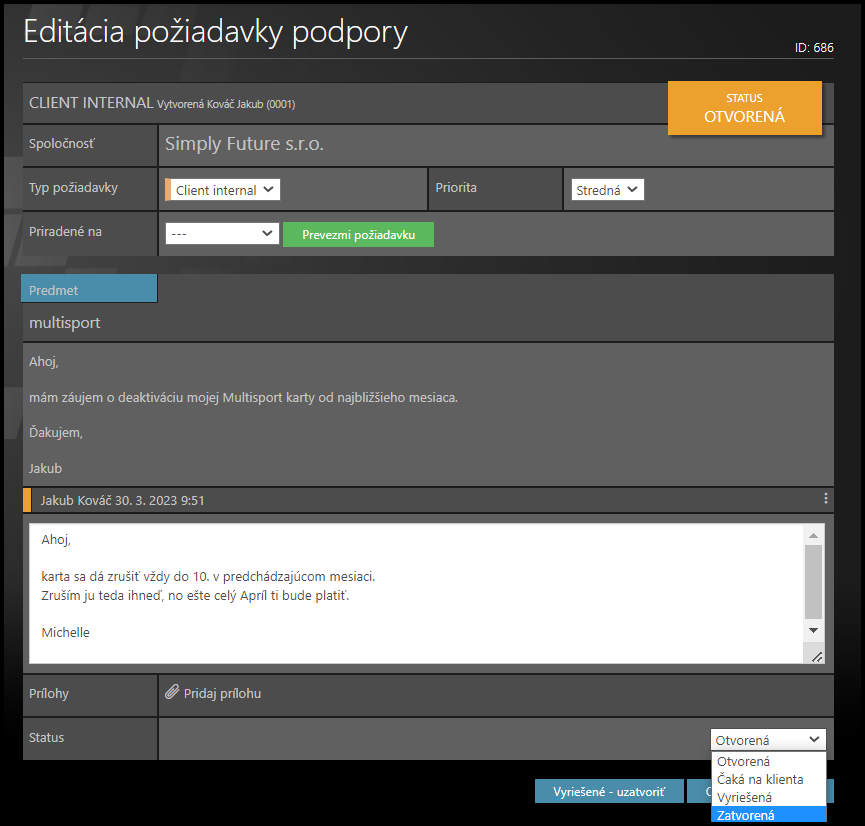Pick Otvorená in the open options list
This screenshot has height=826, width=865.
coord(743,762)
